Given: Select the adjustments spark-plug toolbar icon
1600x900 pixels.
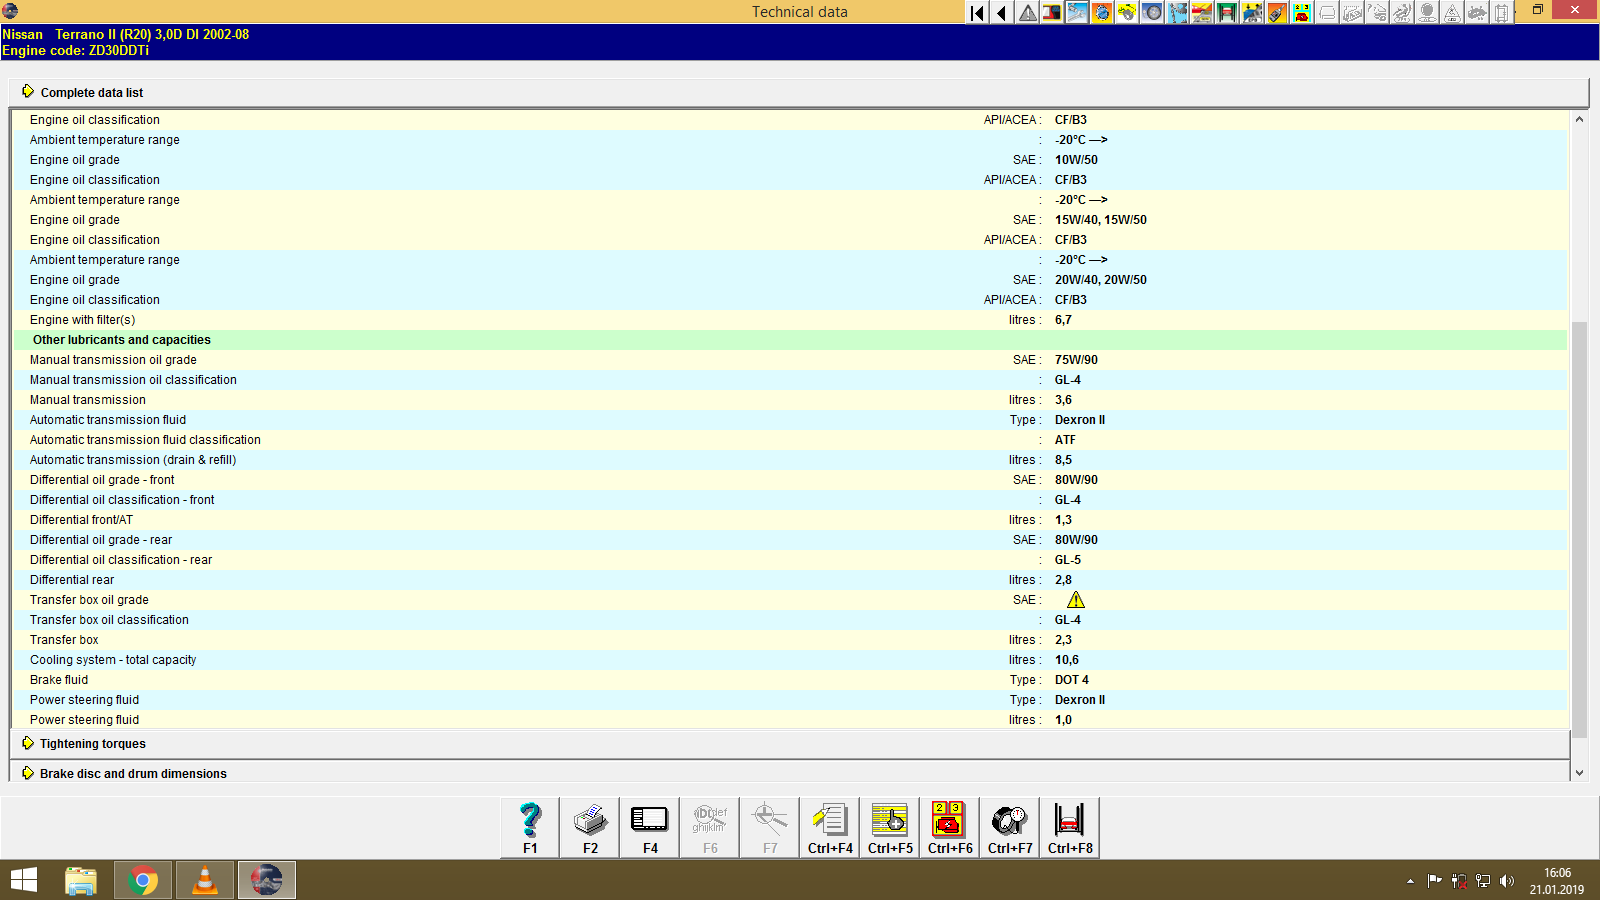Looking at the screenshot, I should [x=1077, y=12].
